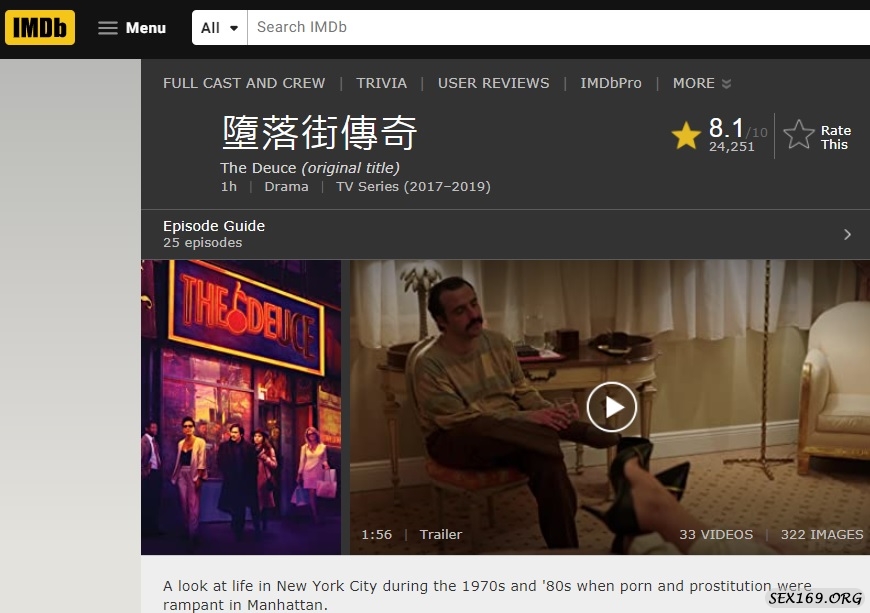The height and width of the screenshot is (613, 870).
Task: Visit the IMDbPro link
Action: pyautogui.click(x=611, y=83)
